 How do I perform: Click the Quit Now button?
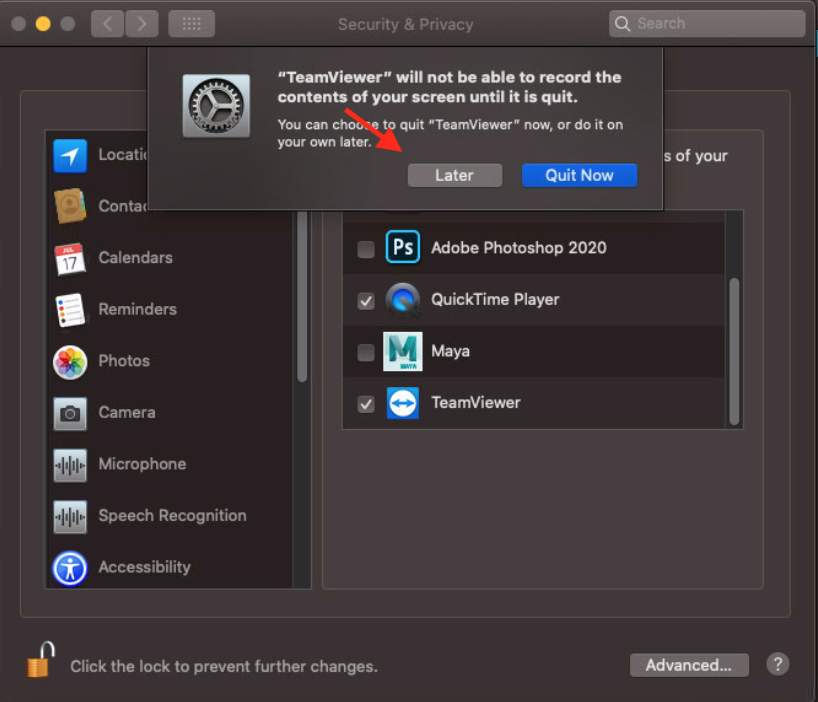coord(580,175)
